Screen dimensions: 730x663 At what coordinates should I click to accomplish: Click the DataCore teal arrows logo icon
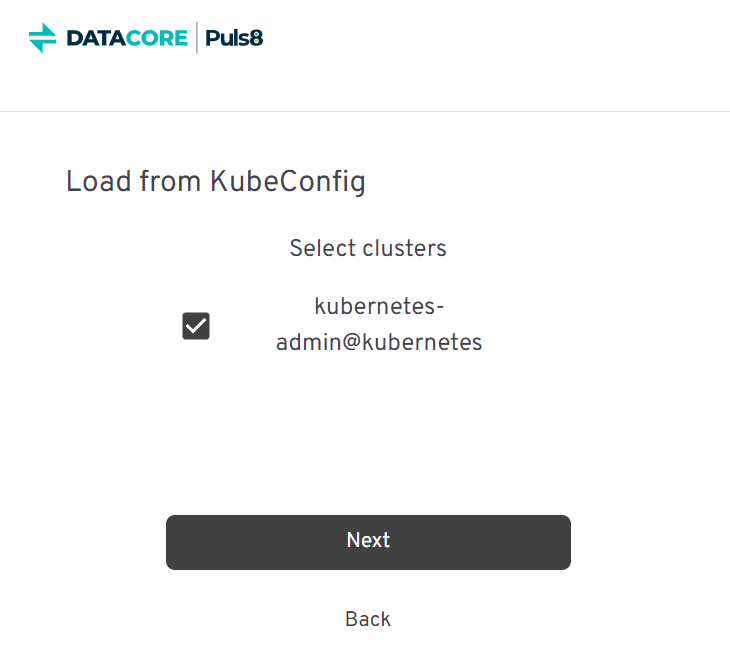click(x=43, y=39)
